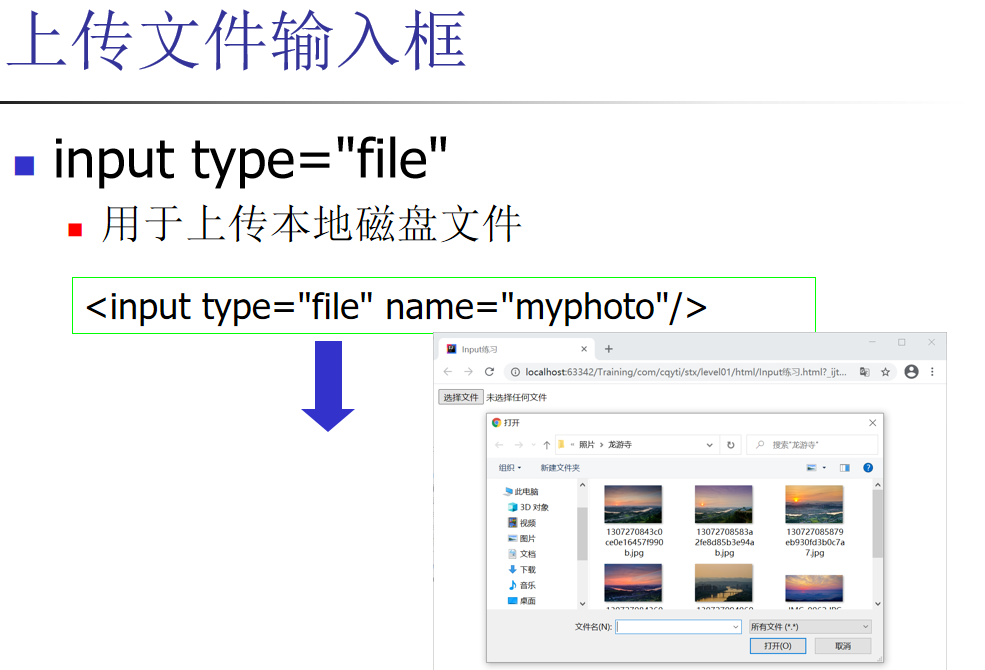Screen dimensions: 985x670
Task: Select the second-row left sunset thumbnail
Action: (633, 583)
